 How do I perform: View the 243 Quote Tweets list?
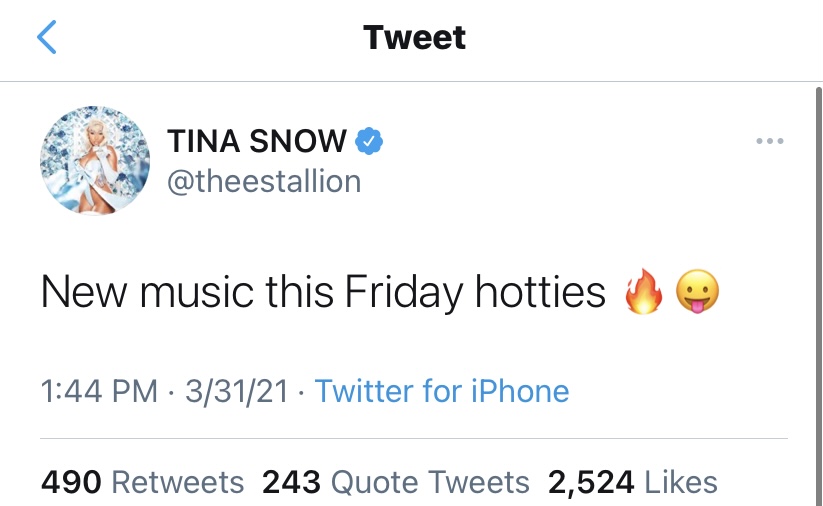396,482
